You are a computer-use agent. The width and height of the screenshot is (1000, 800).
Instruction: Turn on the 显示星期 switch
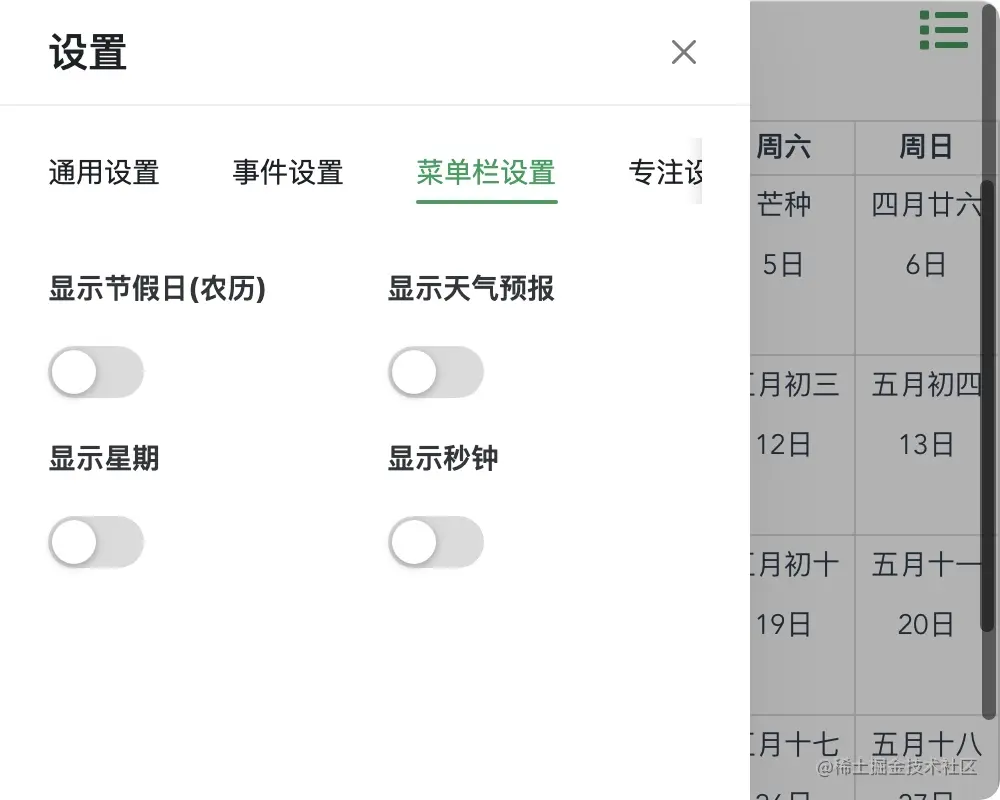[96, 542]
